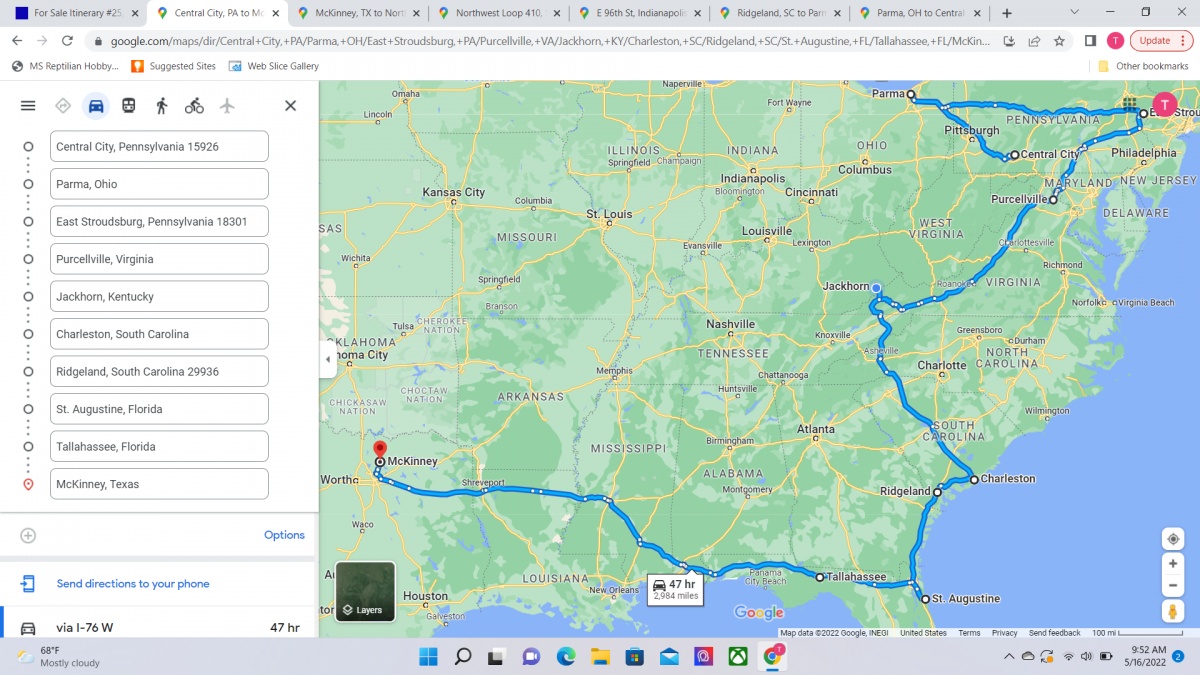The height and width of the screenshot is (675, 1200).
Task: Edit the Charleston, South Carolina field
Action: (159, 334)
